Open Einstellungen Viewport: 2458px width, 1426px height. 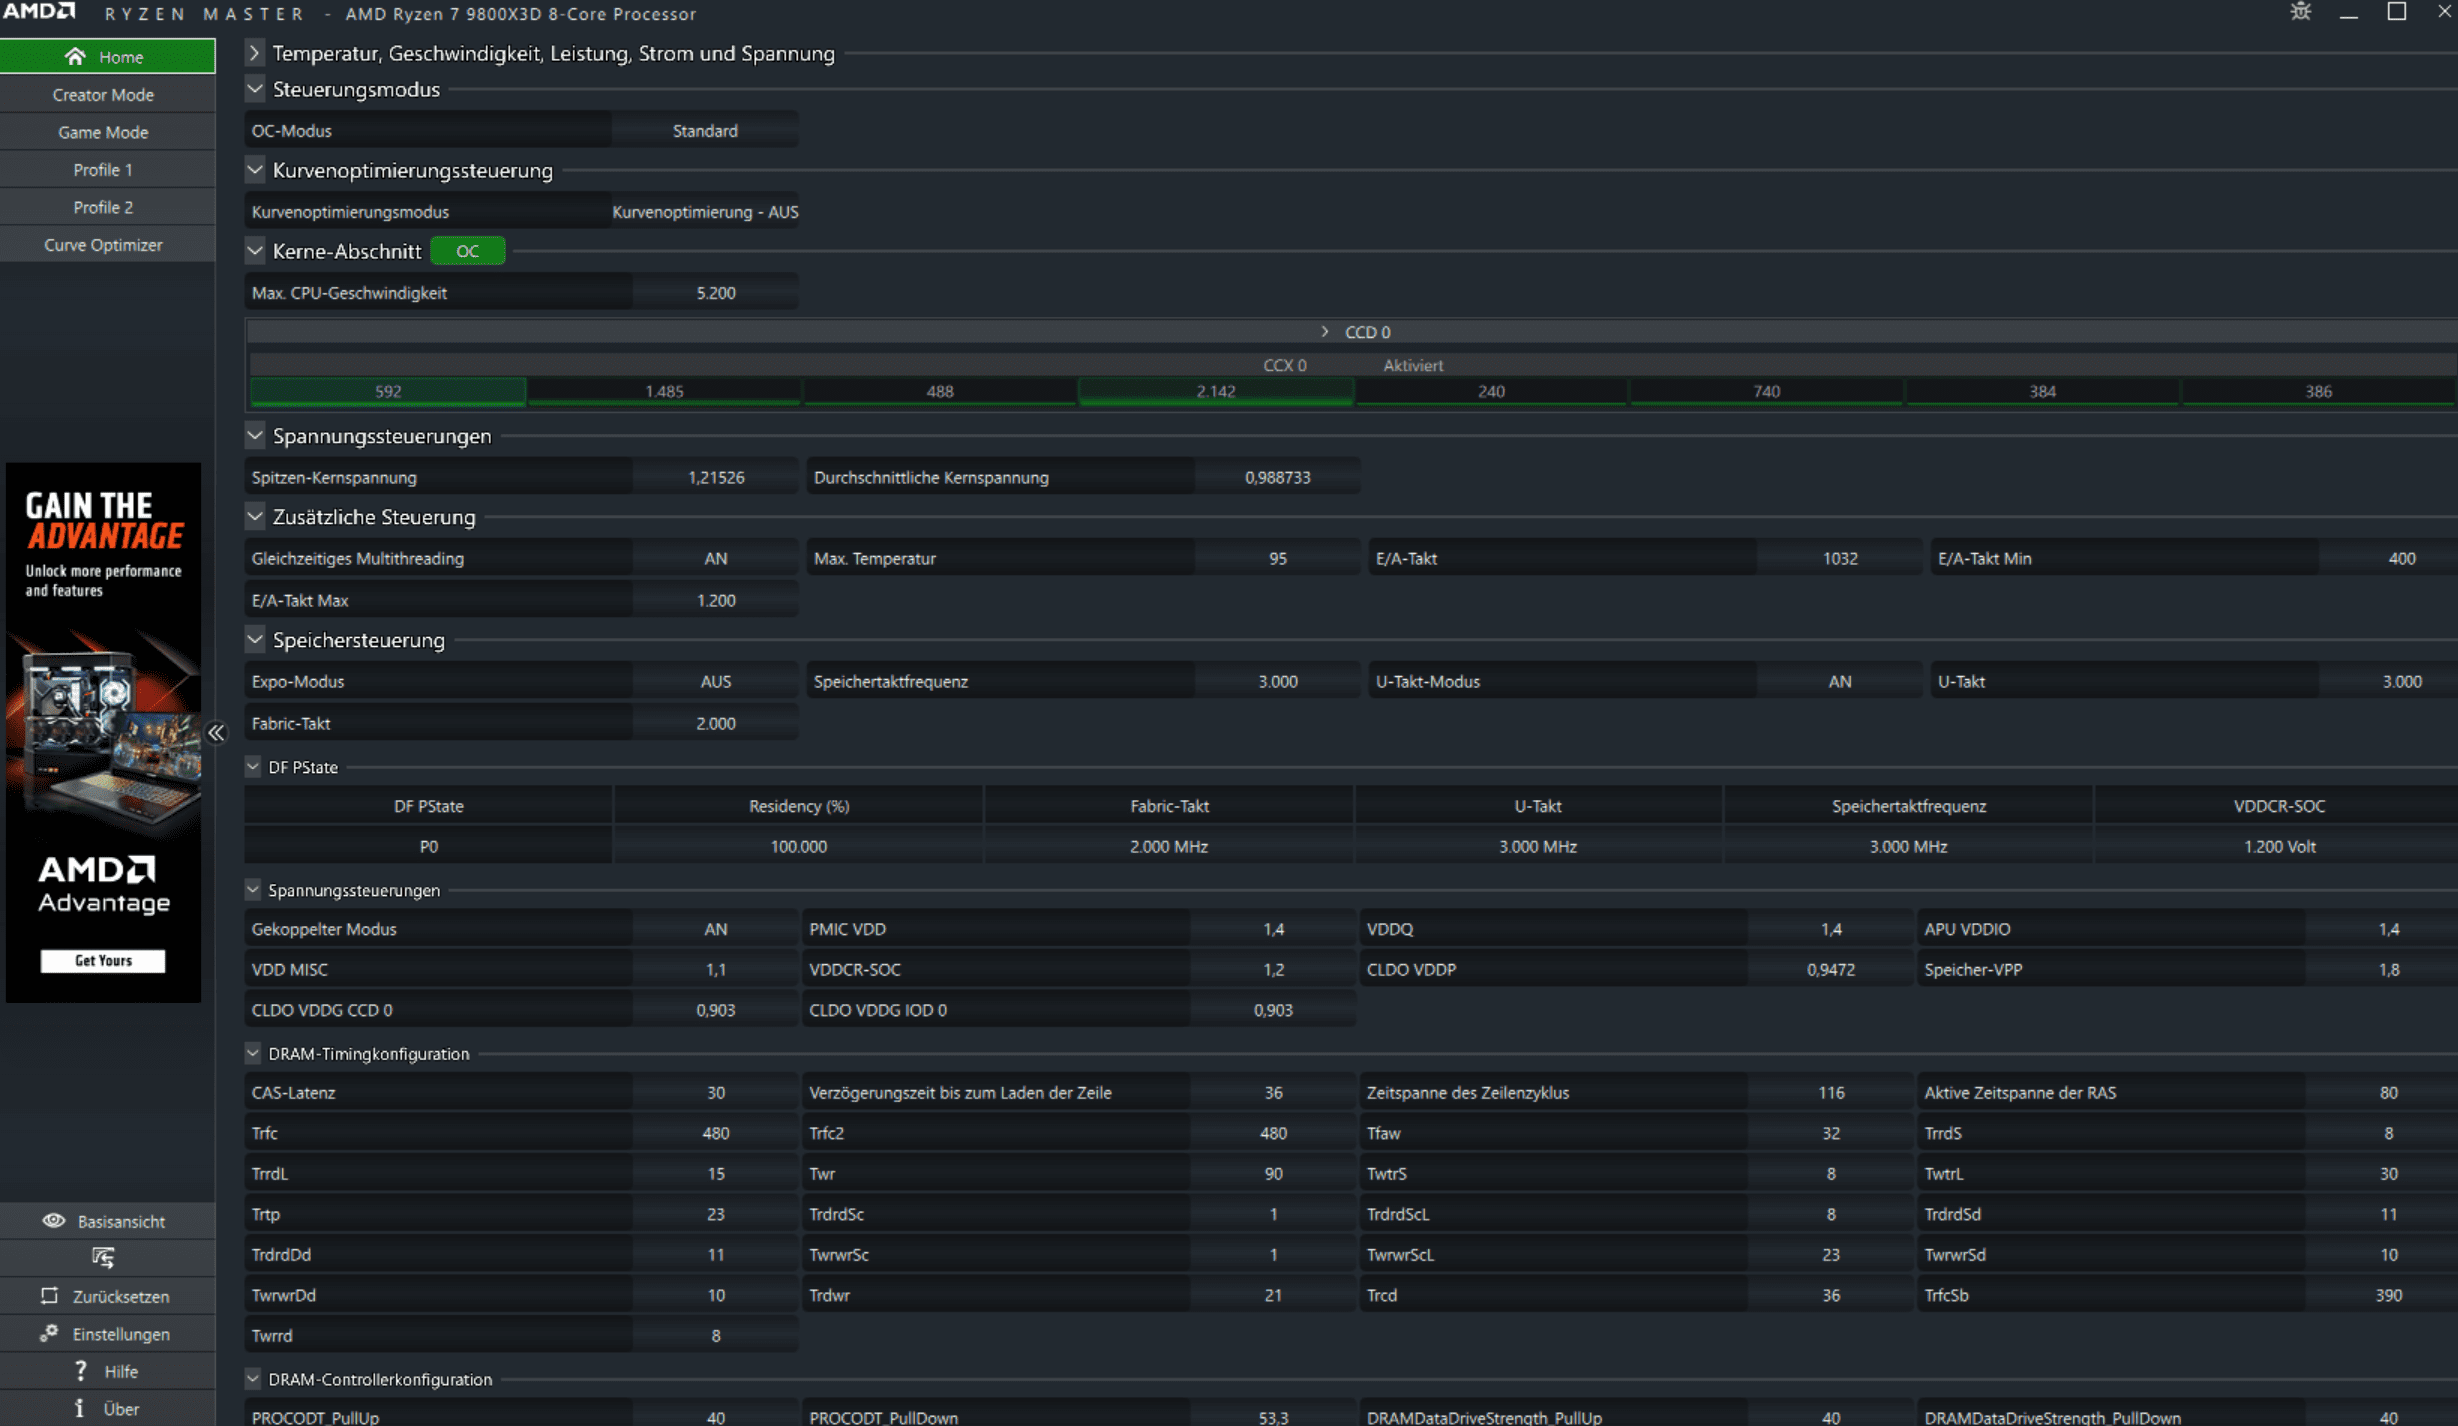[107, 1333]
